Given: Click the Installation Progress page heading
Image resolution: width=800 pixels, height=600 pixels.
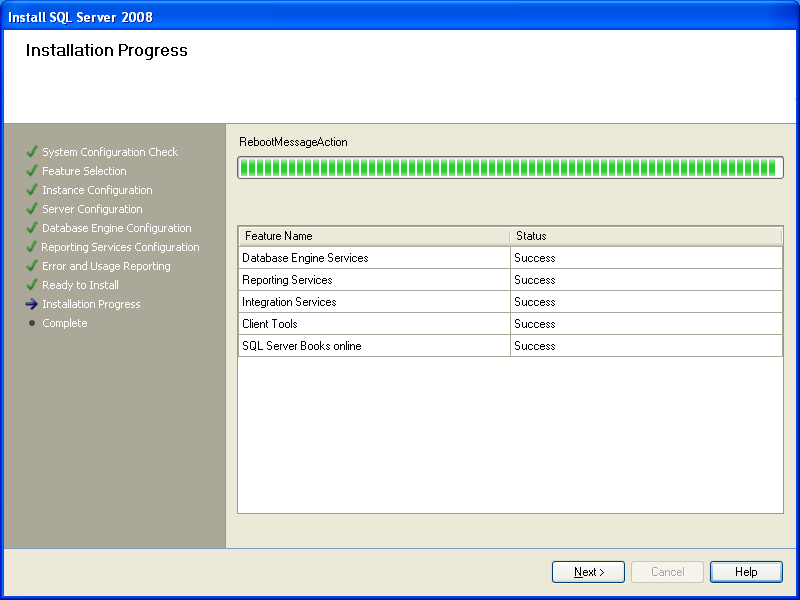Looking at the screenshot, I should [106, 50].
